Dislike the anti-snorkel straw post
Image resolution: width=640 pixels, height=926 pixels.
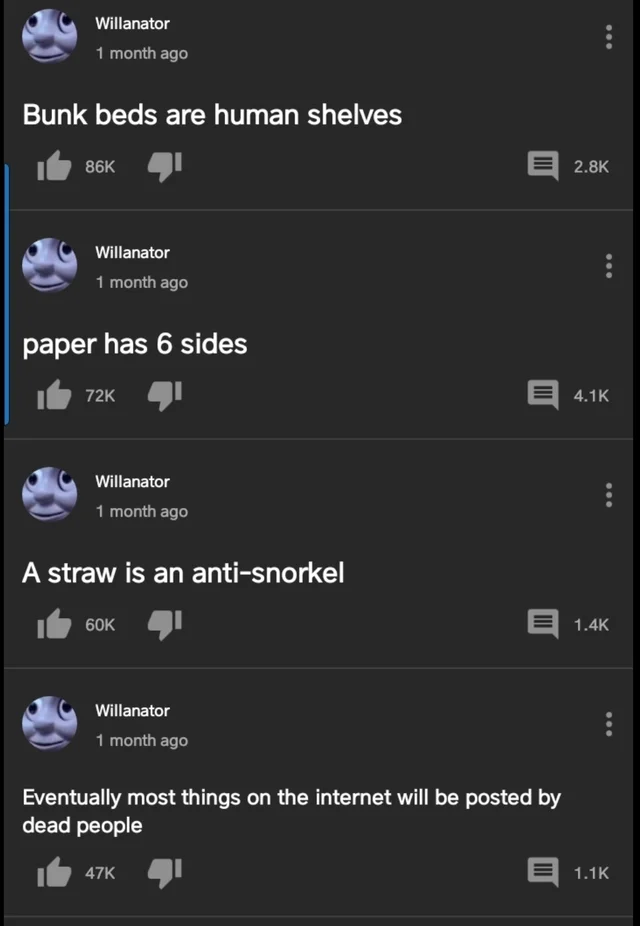[164, 625]
